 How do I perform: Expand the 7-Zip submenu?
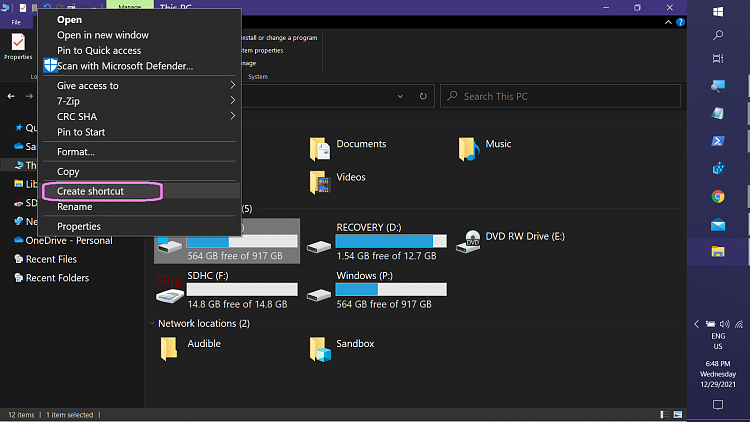pos(139,101)
